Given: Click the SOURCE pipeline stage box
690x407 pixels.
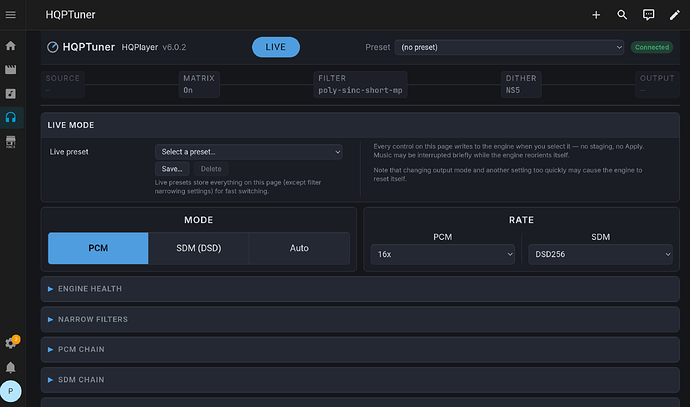Looking at the screenshot, I should coord(62,84).
